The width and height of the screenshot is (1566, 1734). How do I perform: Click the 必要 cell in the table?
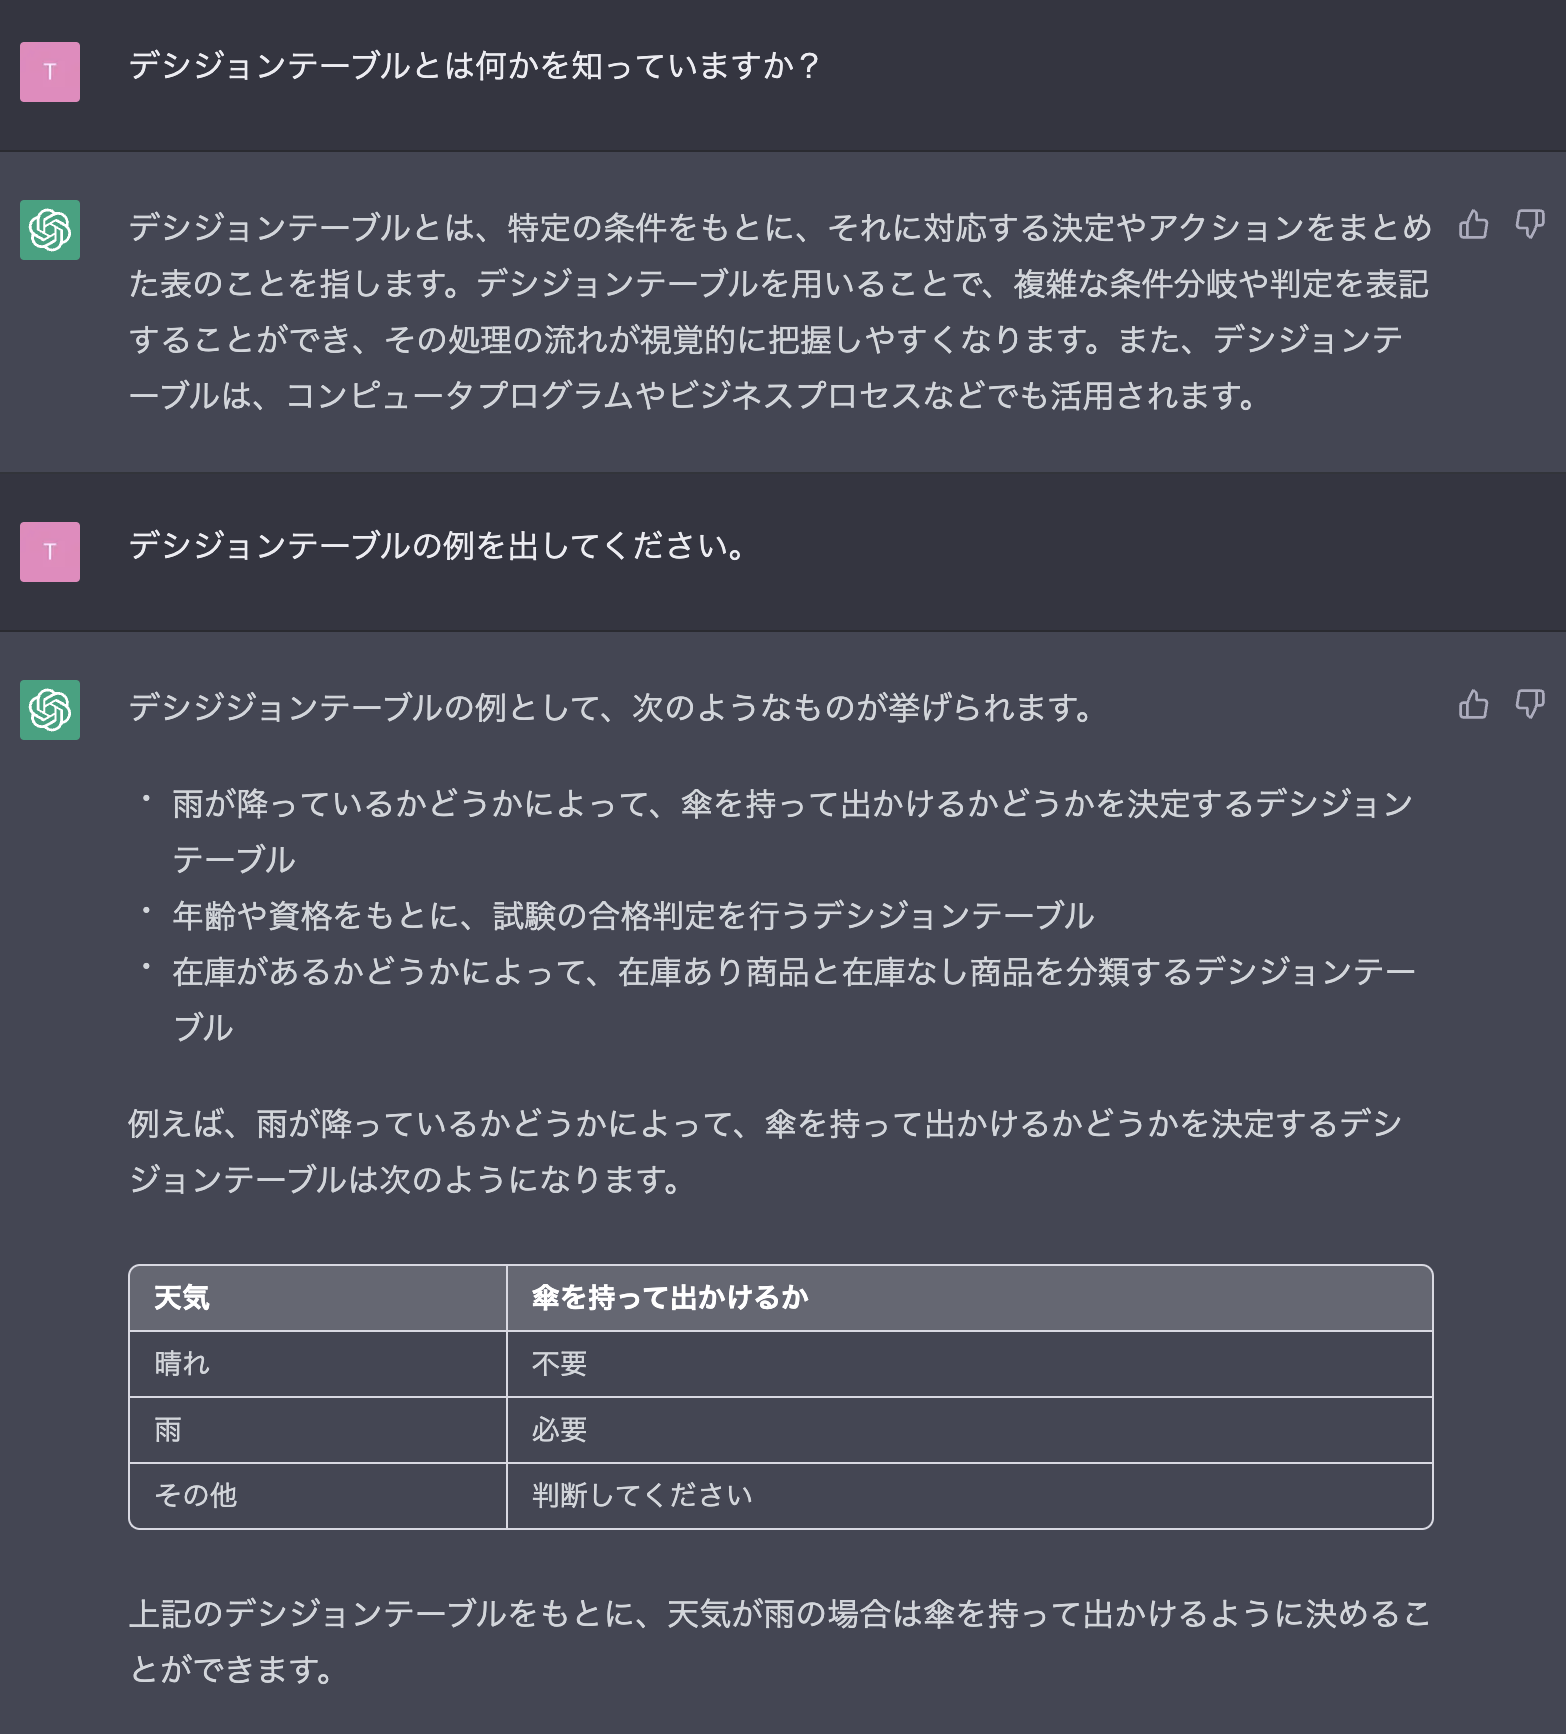click(x=557, y=1430)
